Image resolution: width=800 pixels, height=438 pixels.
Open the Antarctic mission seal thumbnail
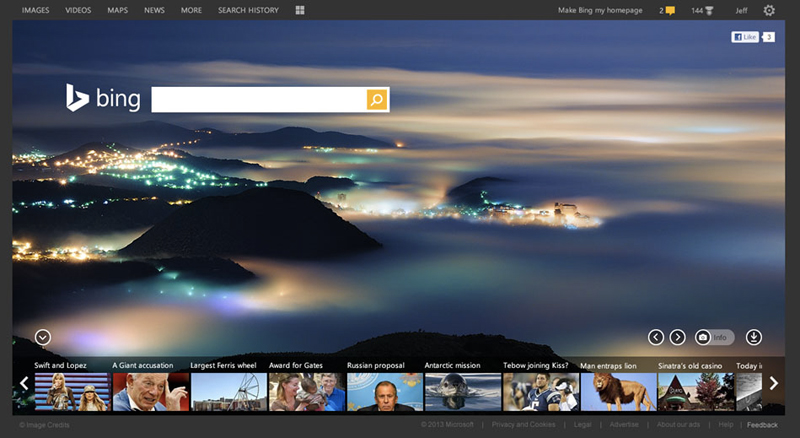[x=463, y=392]
